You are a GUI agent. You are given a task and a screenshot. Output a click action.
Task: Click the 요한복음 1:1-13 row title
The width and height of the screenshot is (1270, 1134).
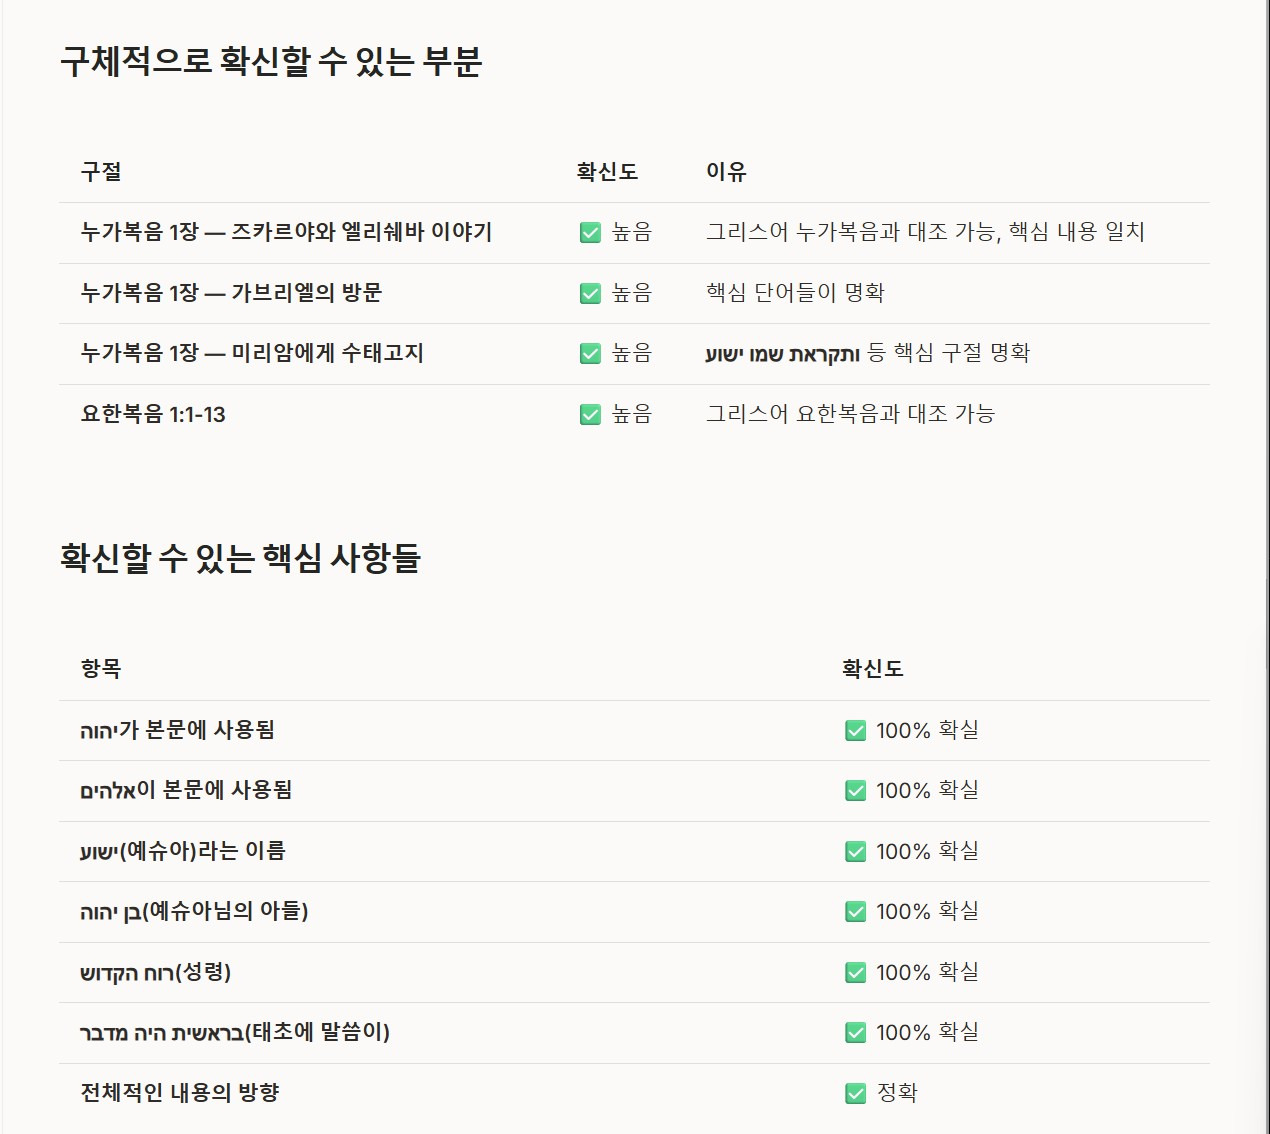click(x=153, y=414)
